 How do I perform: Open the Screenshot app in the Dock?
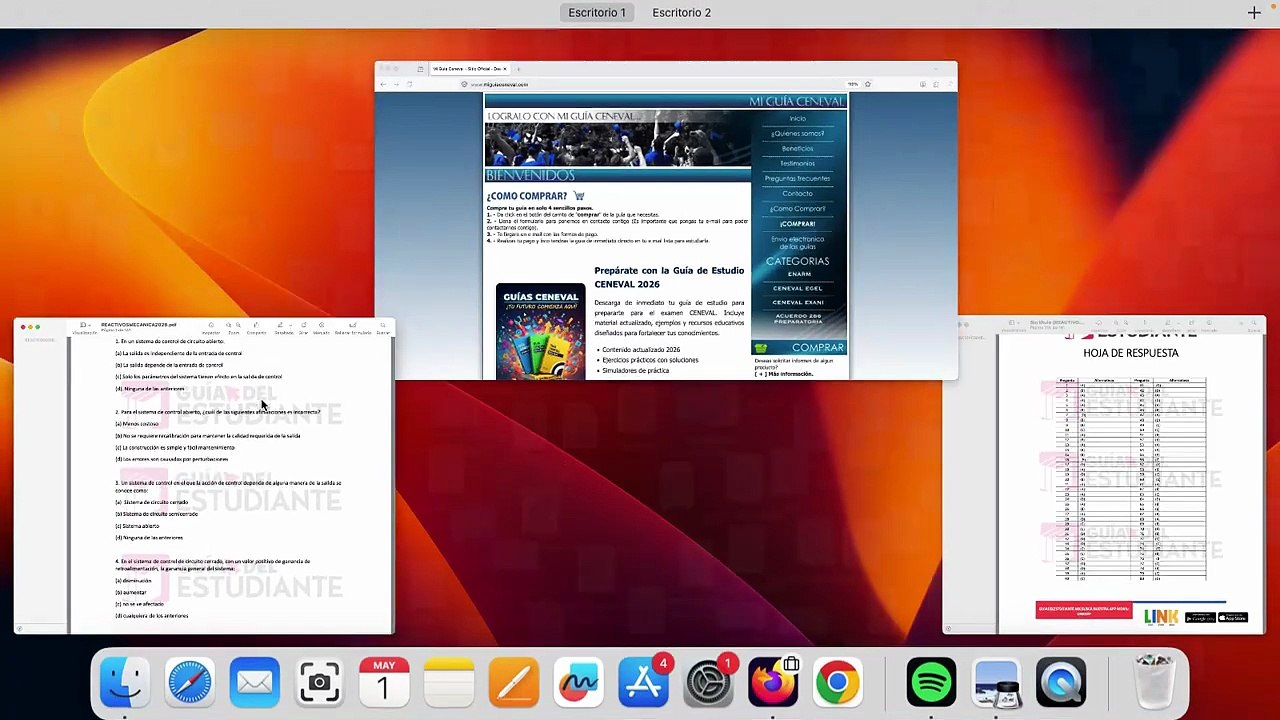point(319,683)
